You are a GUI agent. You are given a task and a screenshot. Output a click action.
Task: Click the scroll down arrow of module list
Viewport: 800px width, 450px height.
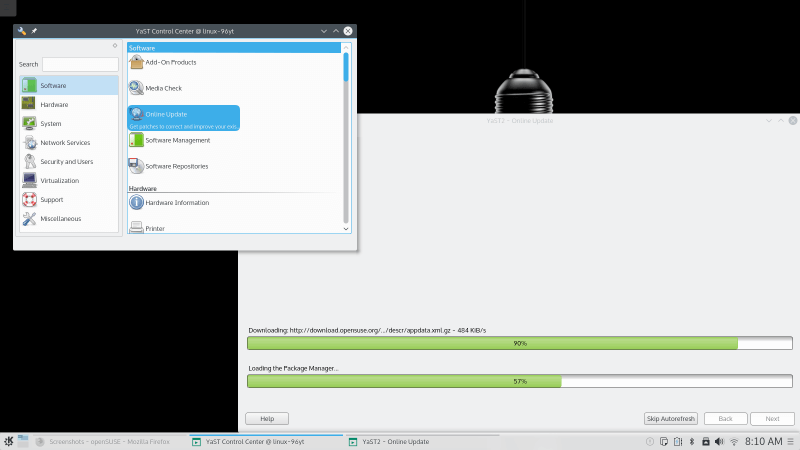pyautogui.click(x=346, y=229)
